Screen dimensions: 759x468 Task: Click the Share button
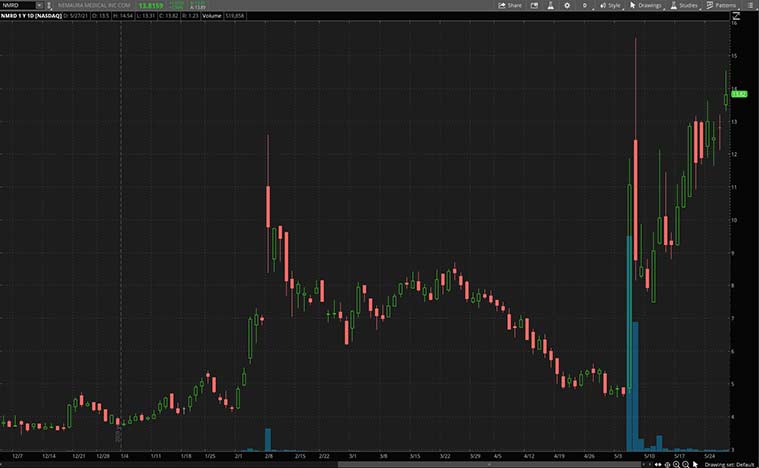coord(510,5)
